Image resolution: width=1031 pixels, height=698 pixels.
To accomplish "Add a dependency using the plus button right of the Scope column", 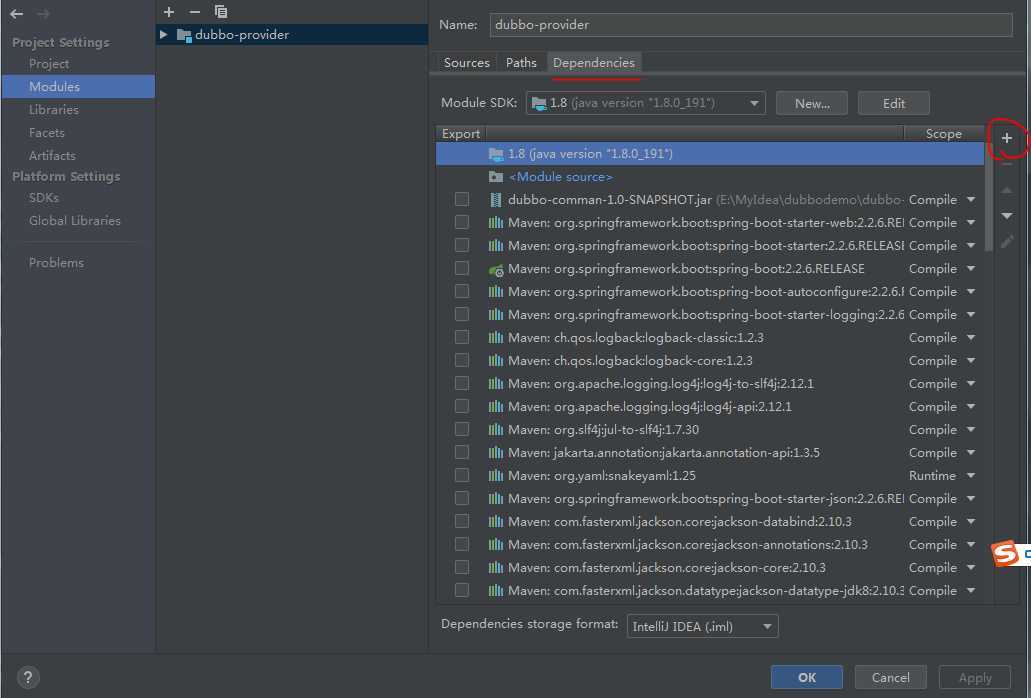I will pos(1007,138).
